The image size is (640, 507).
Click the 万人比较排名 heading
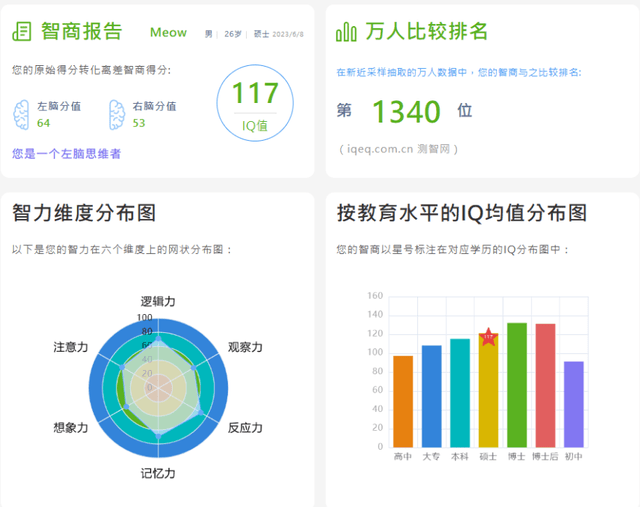tap(427, 31)
